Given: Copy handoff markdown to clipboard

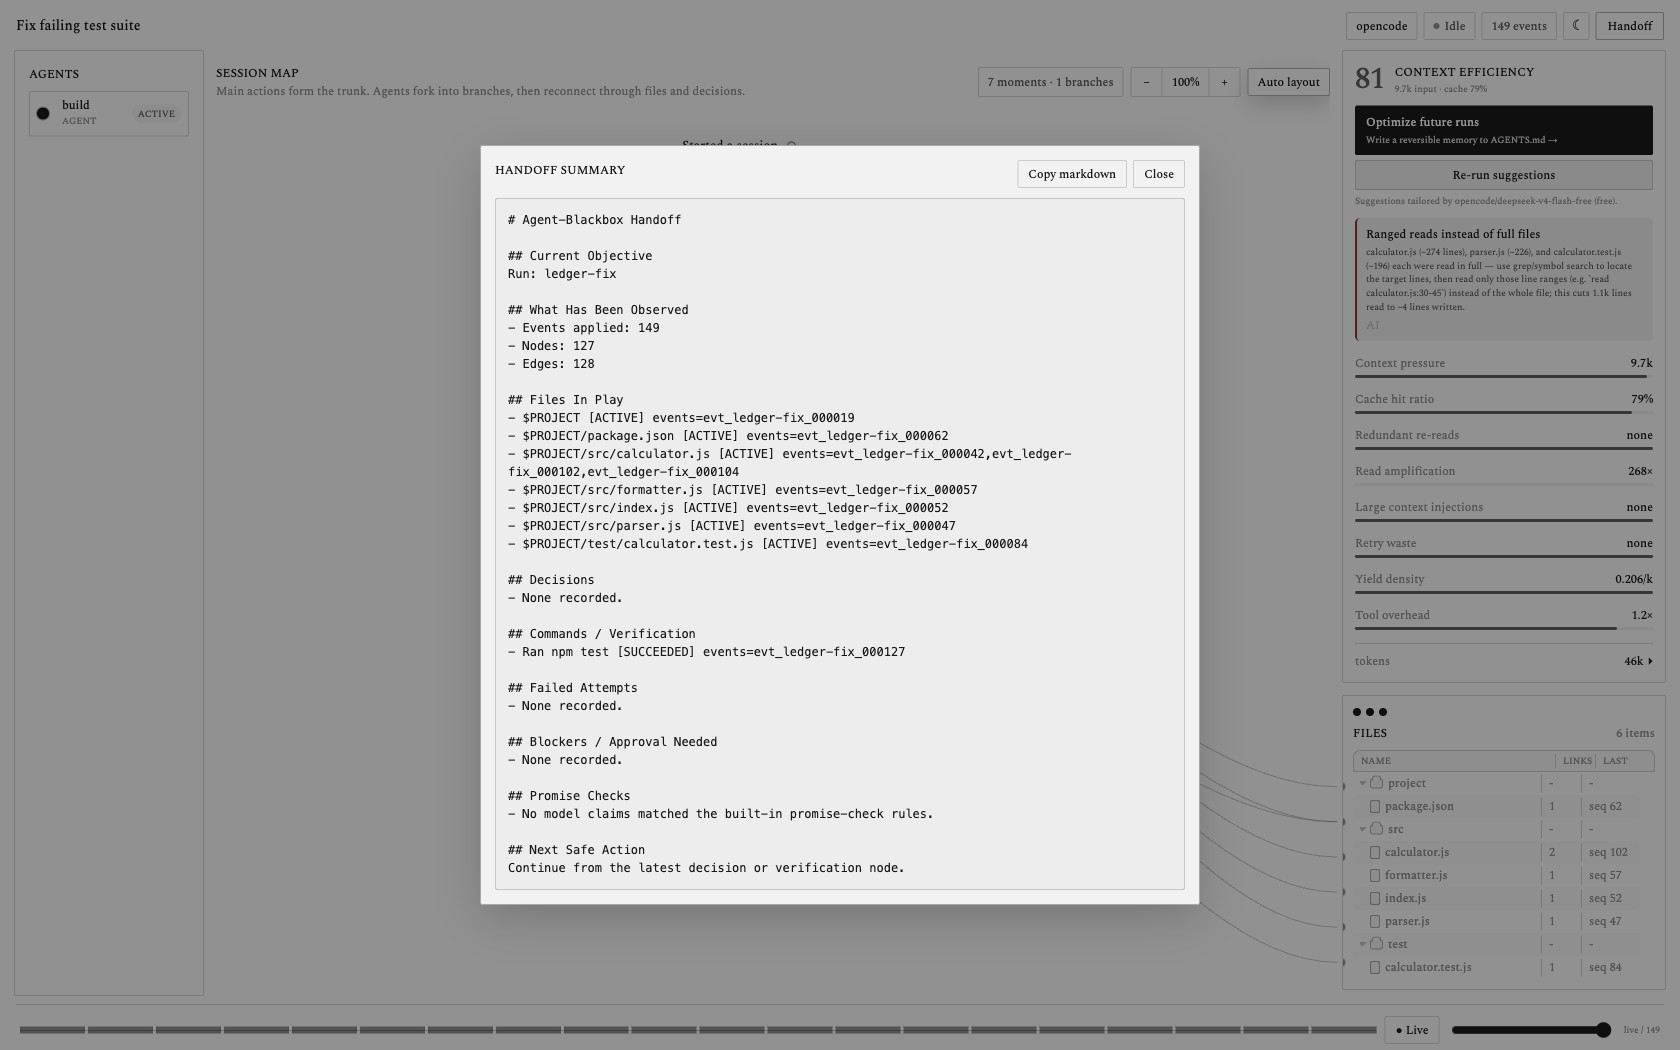Looking at the screenshot, I should point(1072,174).
